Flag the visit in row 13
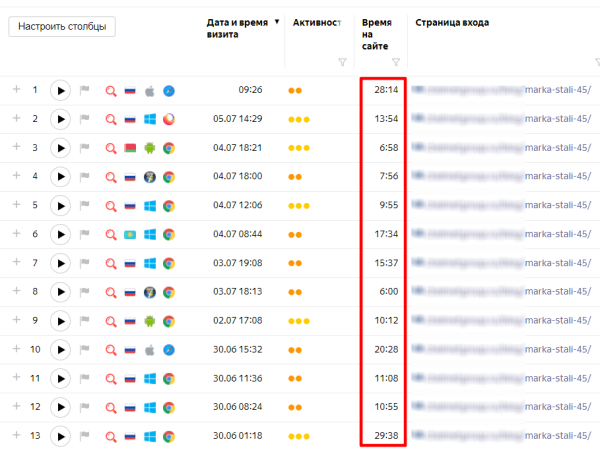 coord(85,435)
